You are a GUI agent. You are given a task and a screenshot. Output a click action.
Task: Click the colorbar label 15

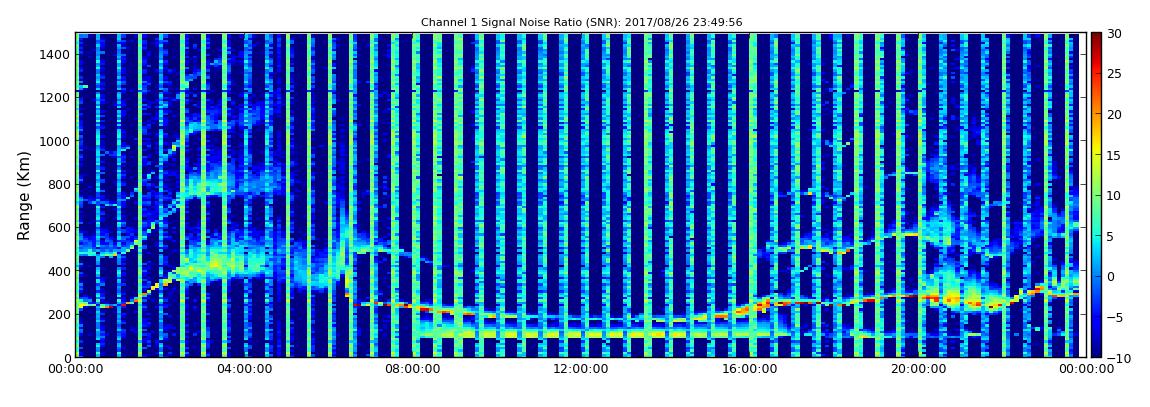point(1115,155)
